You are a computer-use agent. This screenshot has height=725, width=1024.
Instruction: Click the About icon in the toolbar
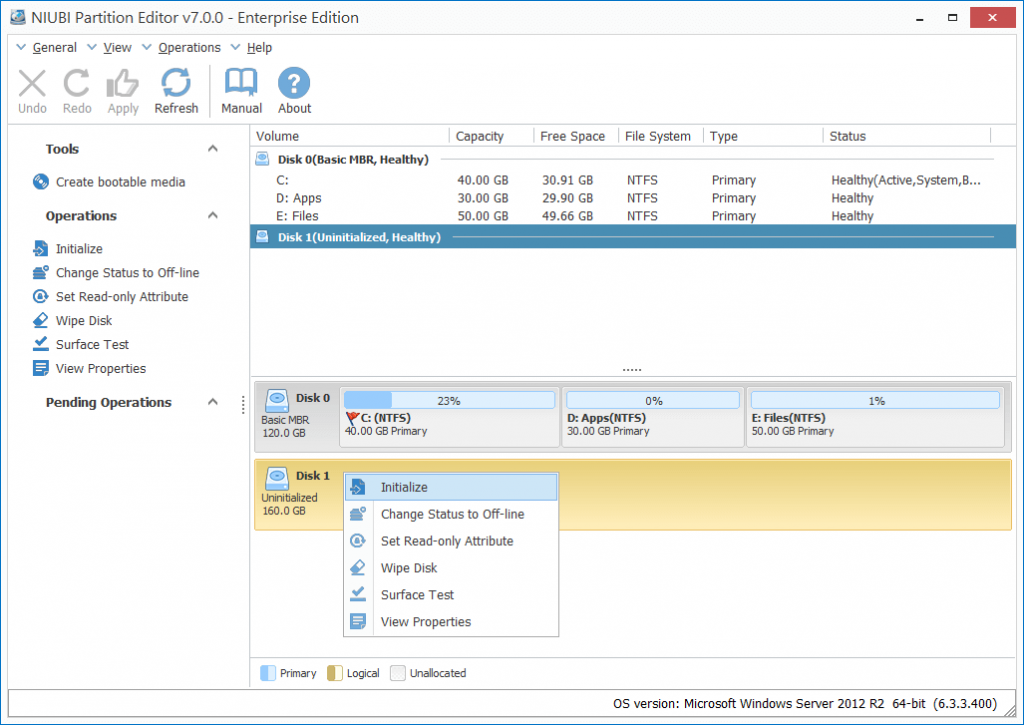click(293, 89)
